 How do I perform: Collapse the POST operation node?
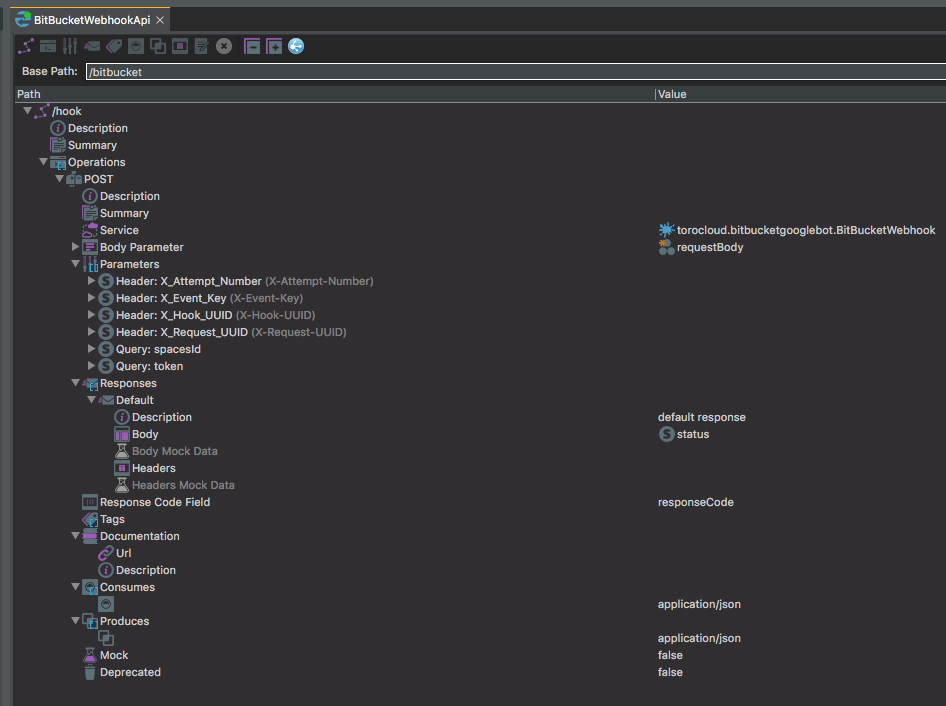point(60,179)
